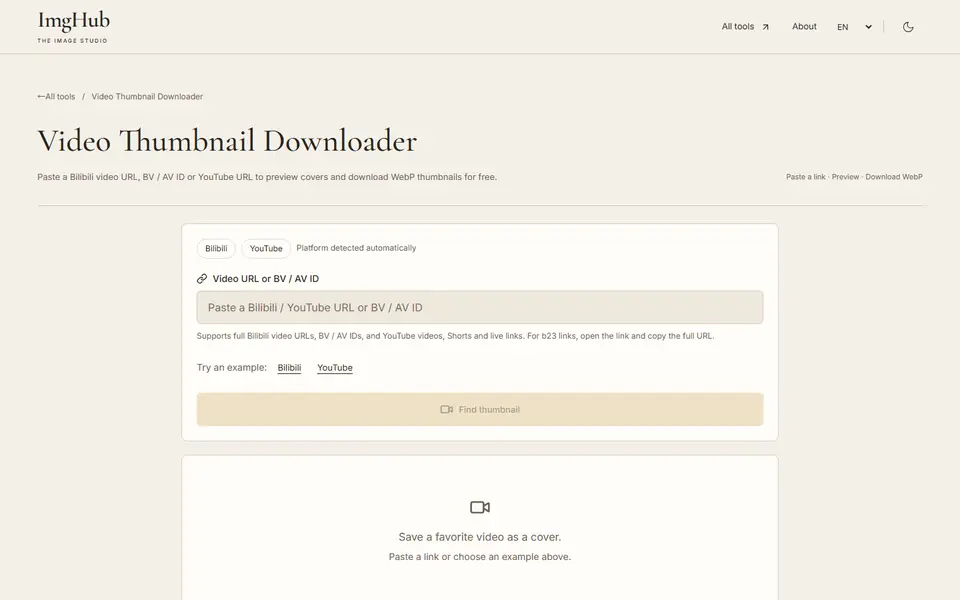Click the Try an example label

click(x=231, y=367)
